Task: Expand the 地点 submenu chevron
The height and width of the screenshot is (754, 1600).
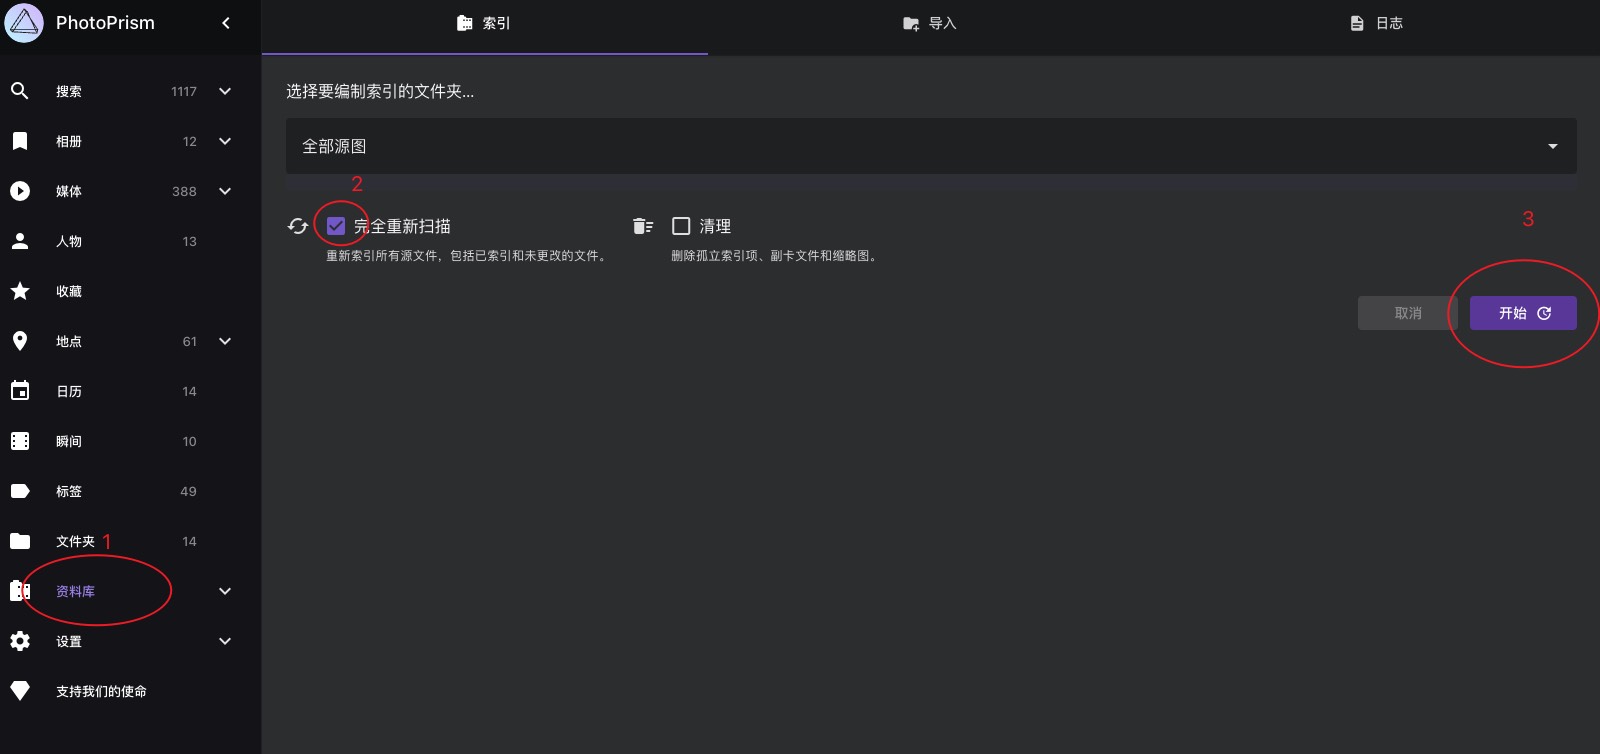Action: coord(225,341)
